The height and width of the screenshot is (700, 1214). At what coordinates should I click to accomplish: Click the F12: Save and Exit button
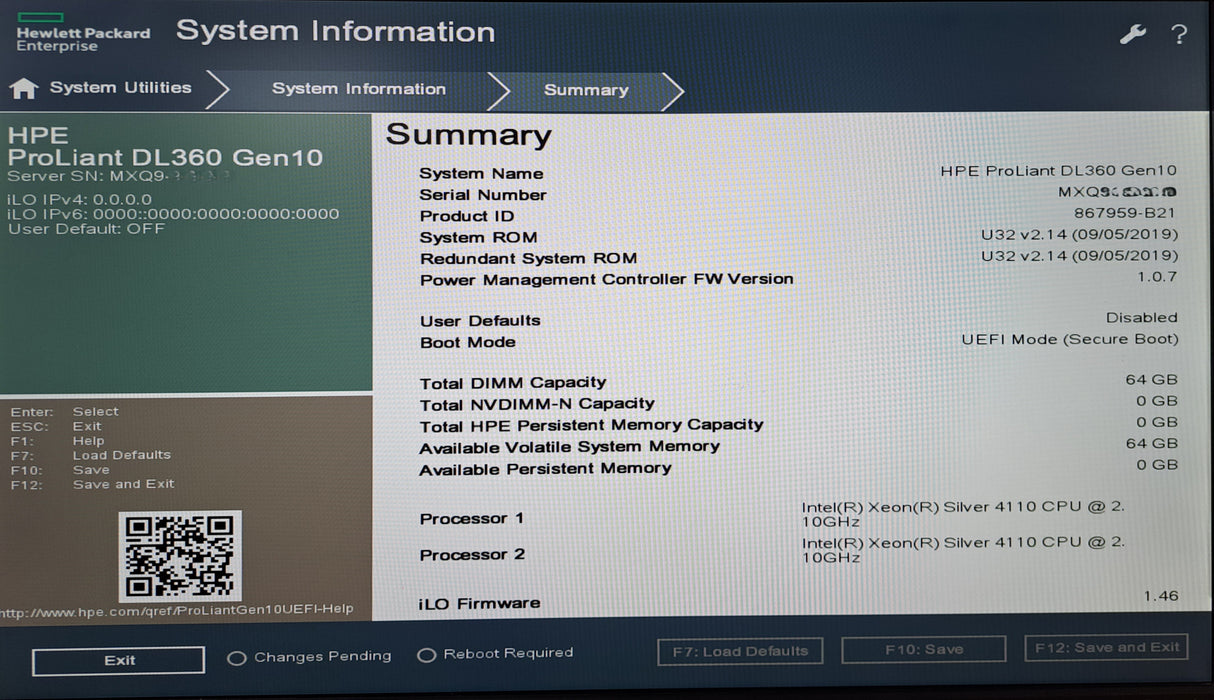pyautogui.click(x=1107, y=648)
